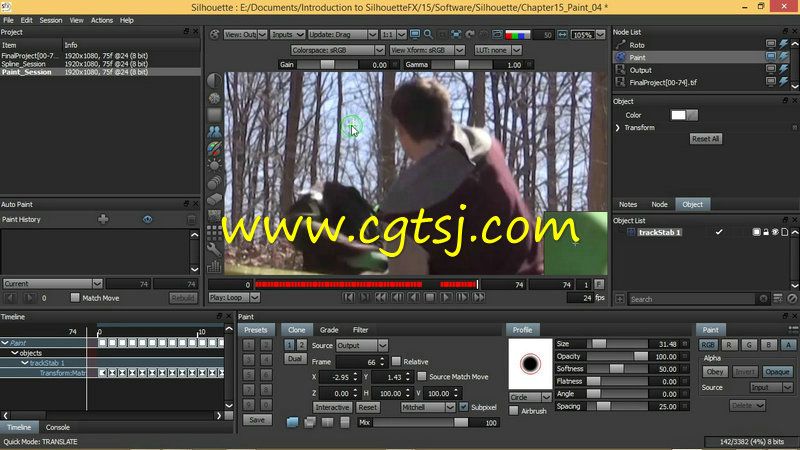800x450 pixels.
Task: Click the magnifier zoom icon in viewer toolbar
Action: click(429, 34)
